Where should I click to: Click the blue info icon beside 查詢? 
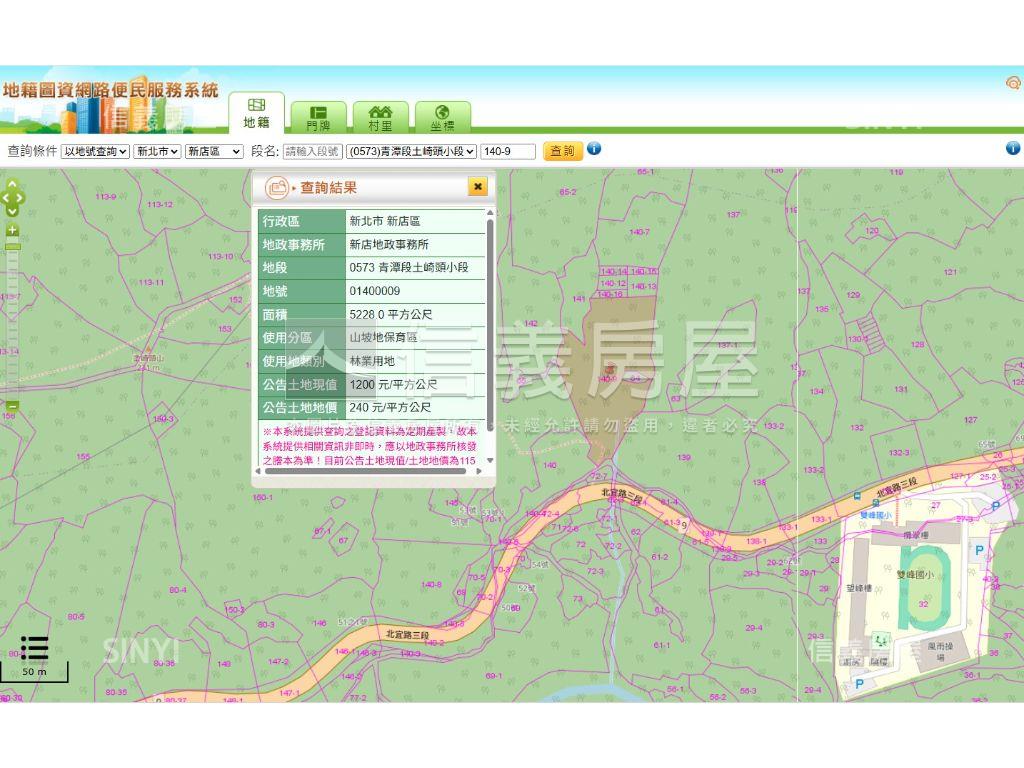[x=594, y=149]
